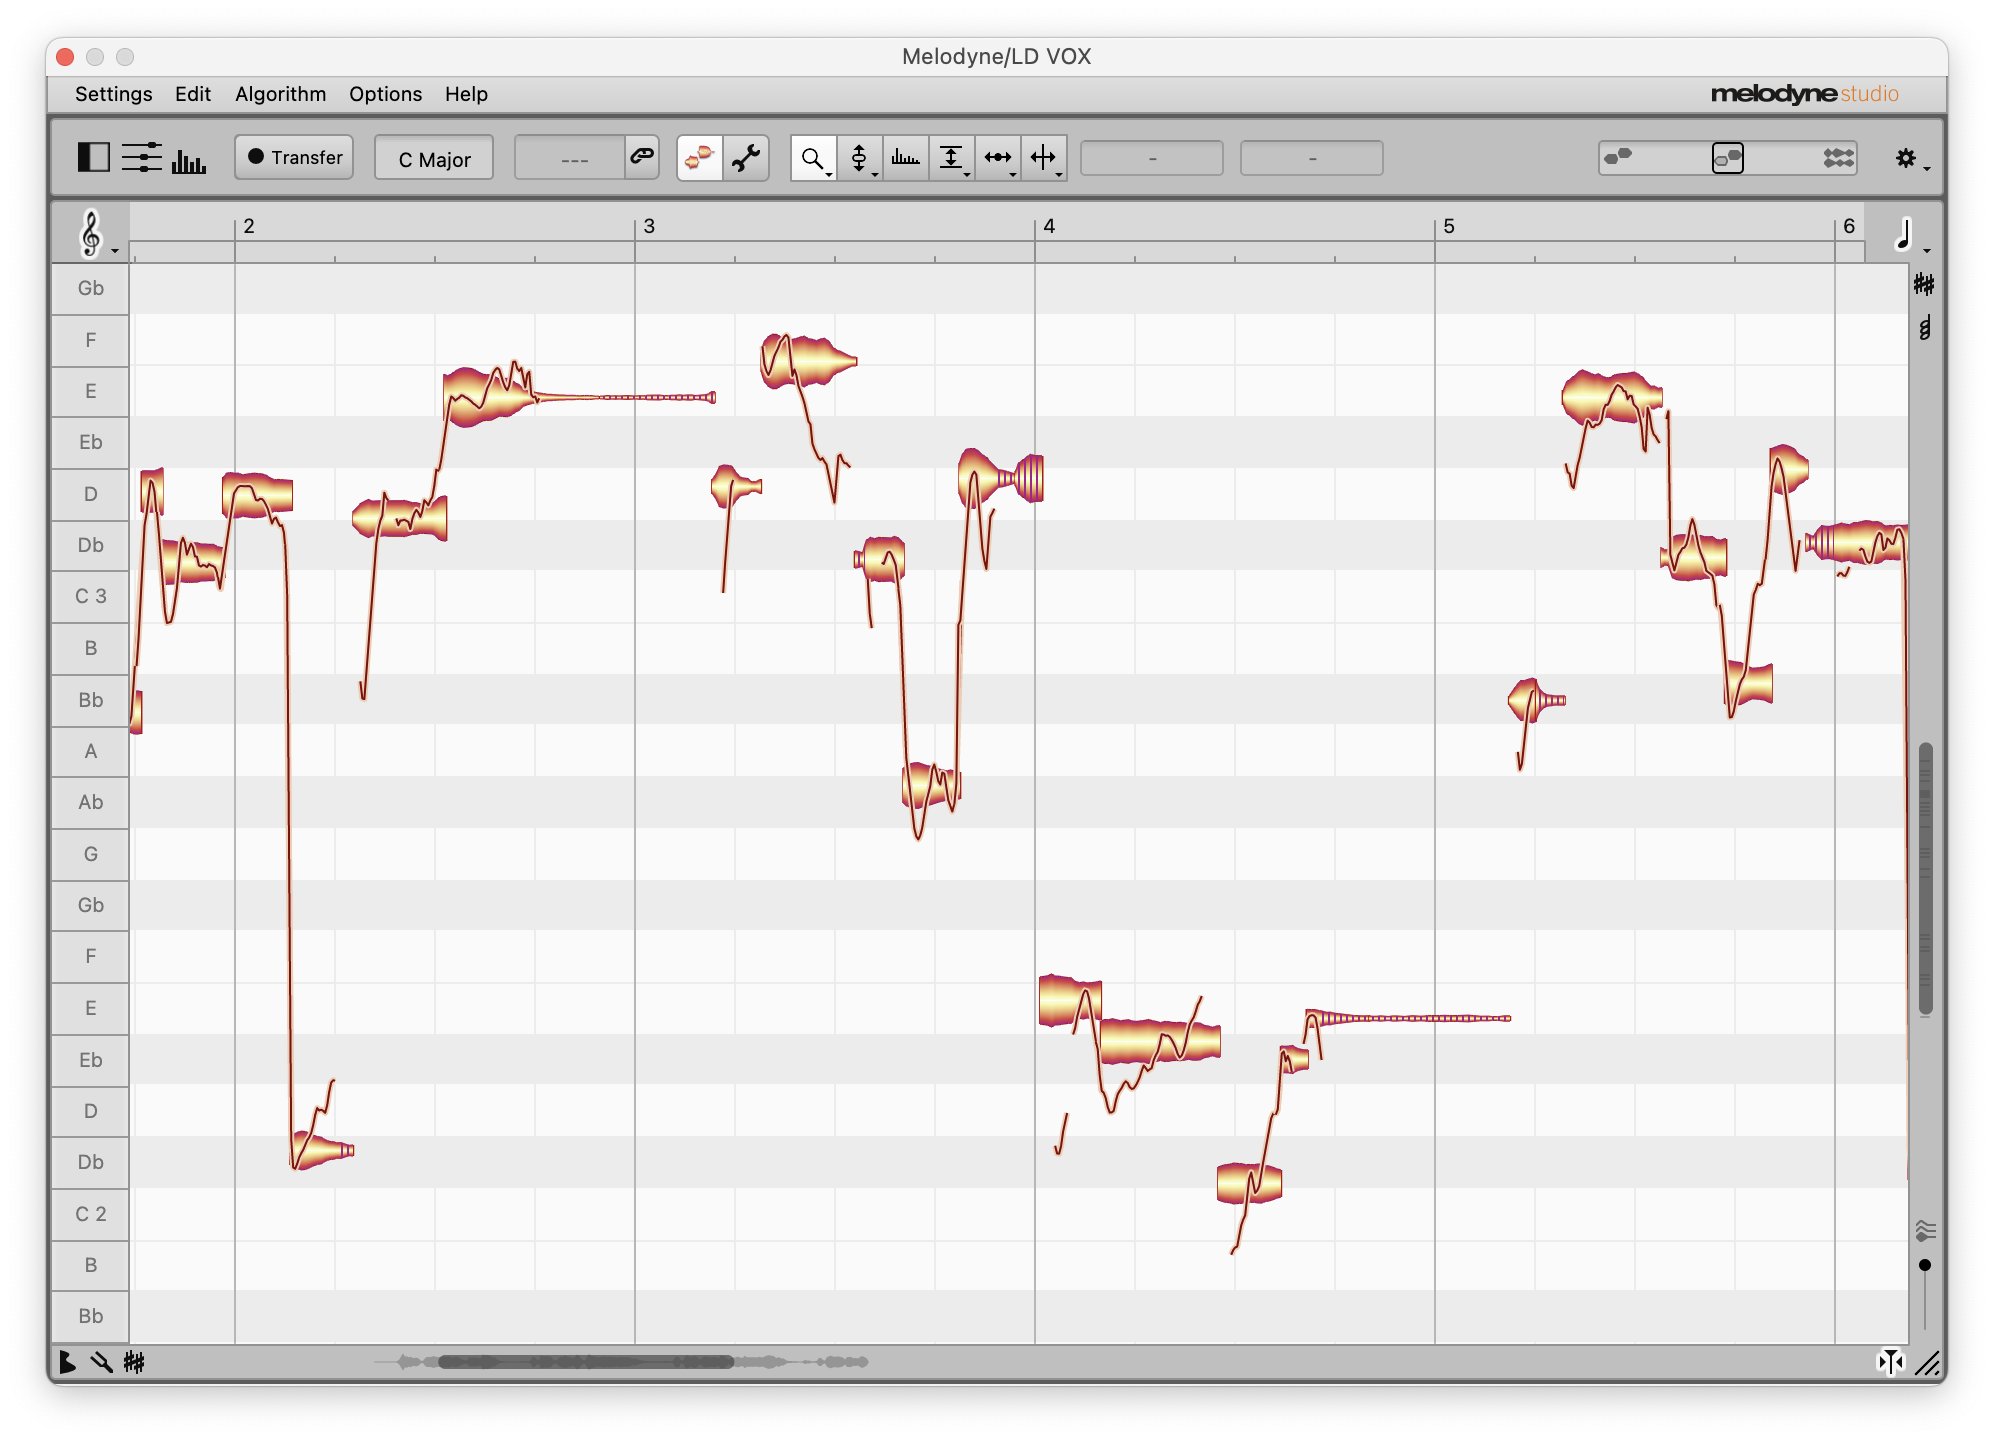Open the sound editor bars icon
Screen dimensions: 1994x1440
pyautogui.click(x=188, y=160)
